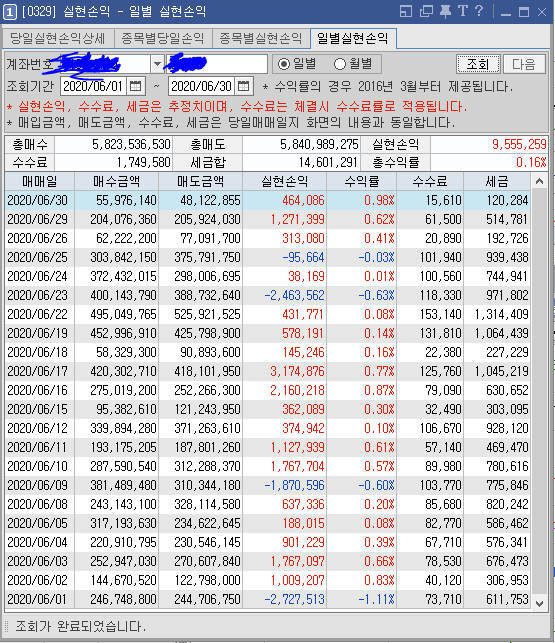The height and width of the screenshot is (643, 555).
Task: Switch to 종목별실현손익 tab
Action: [x=261, y=39]
